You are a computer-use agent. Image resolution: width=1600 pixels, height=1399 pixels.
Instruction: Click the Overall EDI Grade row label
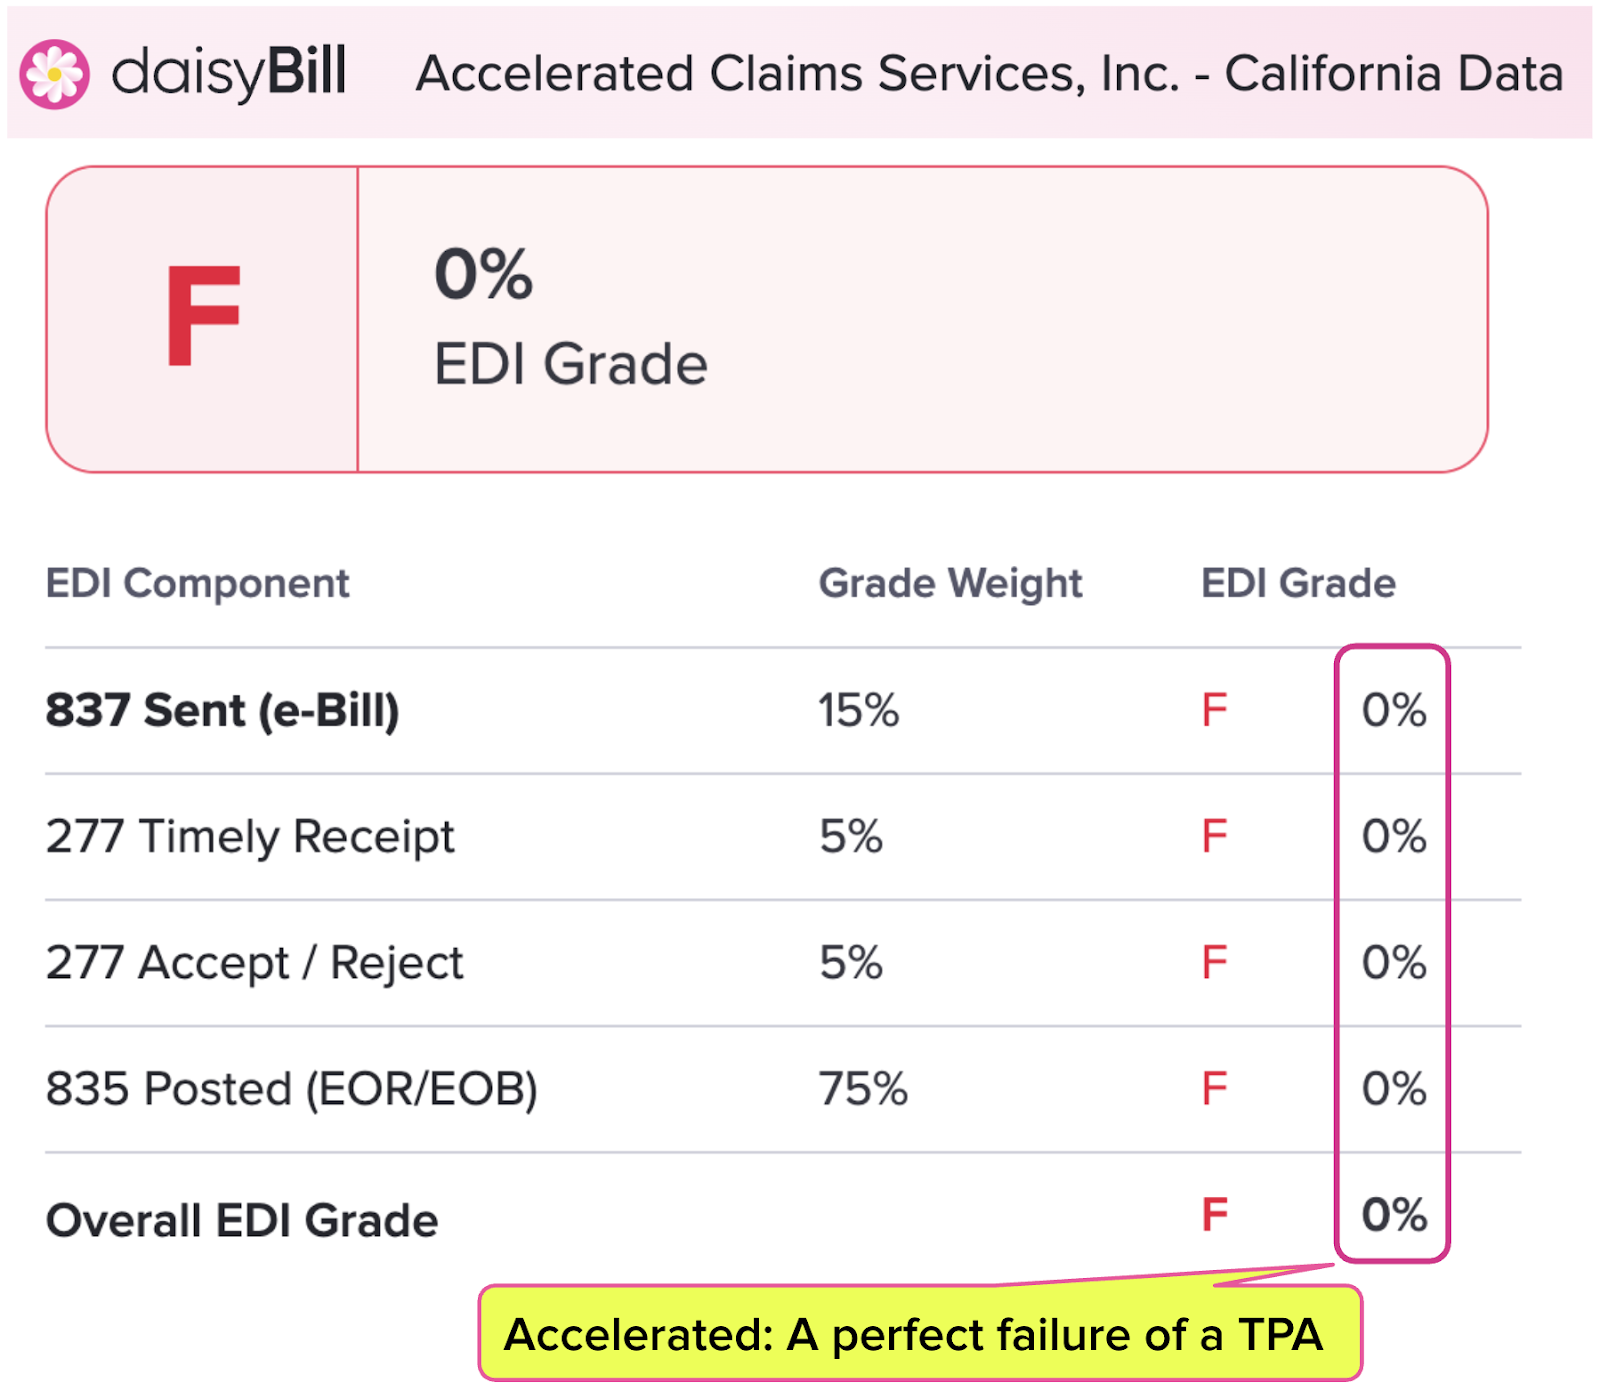[242, 1221]
